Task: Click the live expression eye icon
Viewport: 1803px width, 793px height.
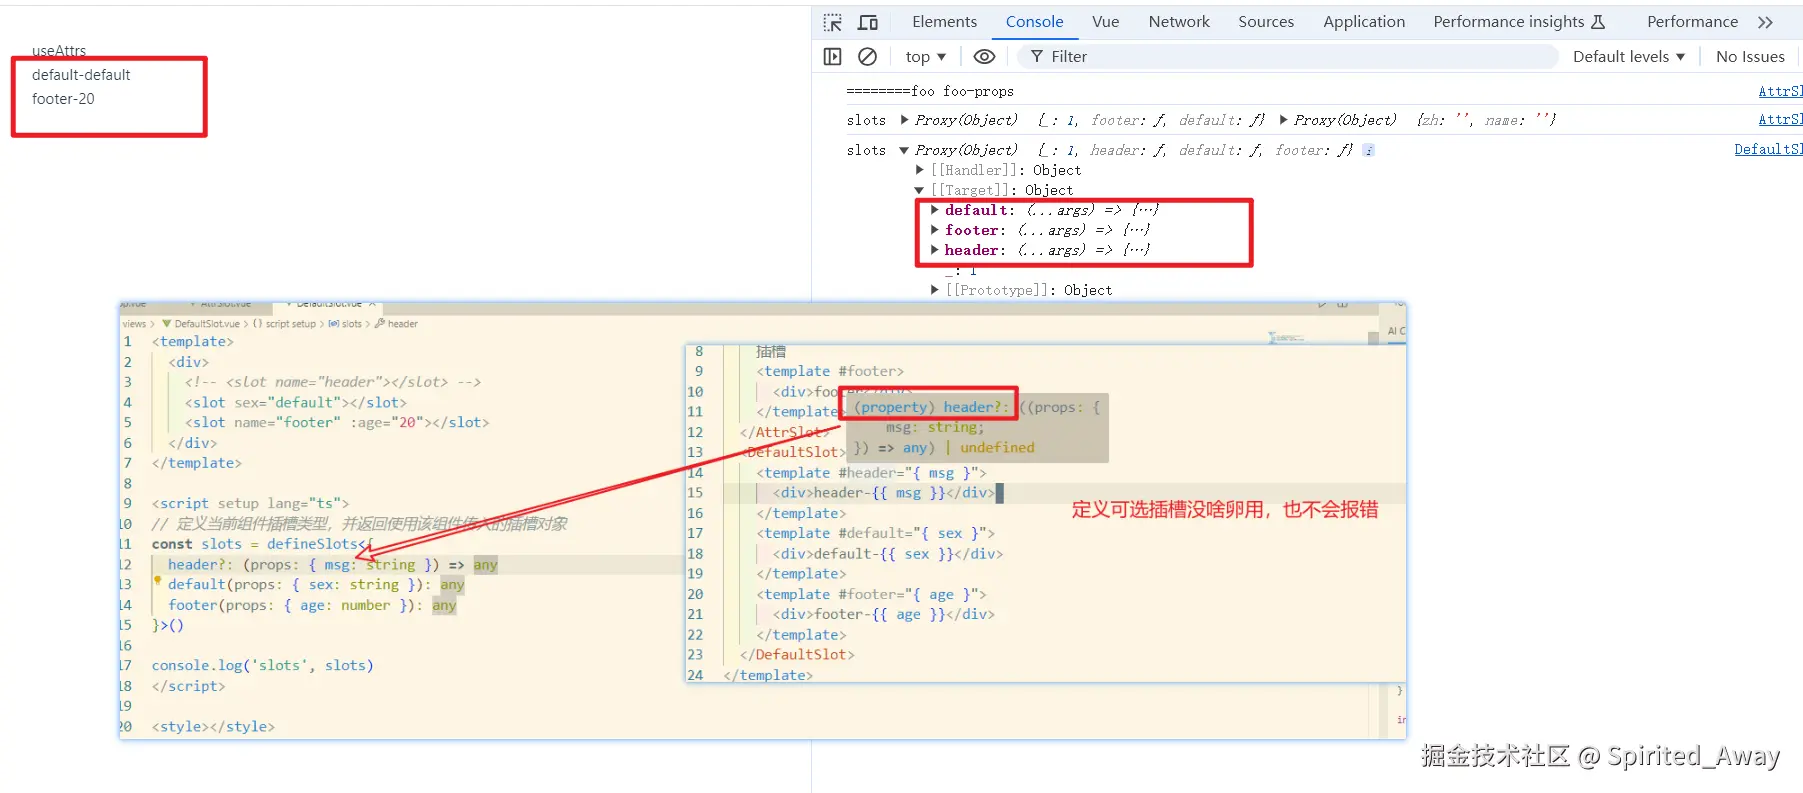Action: 984,57
